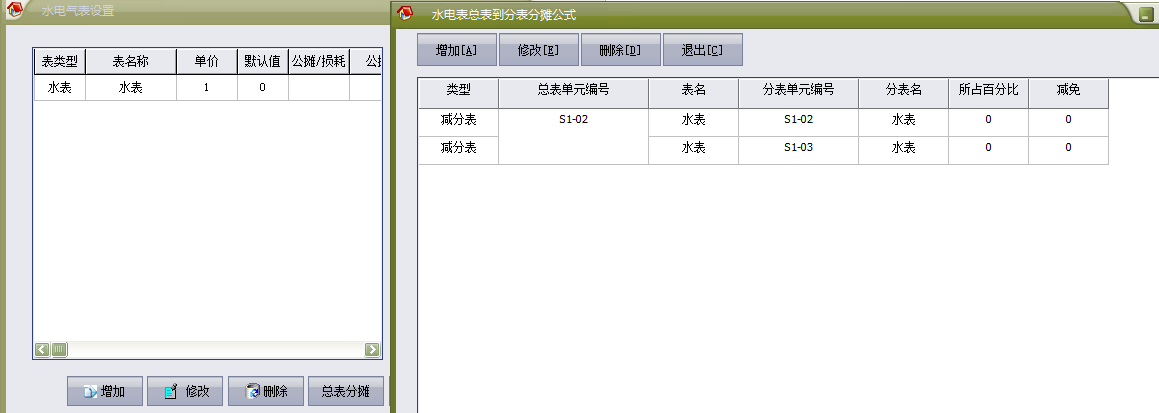This screenshot has width=1159, height=413.
Task: Click the app icon in 水电气表设置 title bar
Action: click(14, 10)
